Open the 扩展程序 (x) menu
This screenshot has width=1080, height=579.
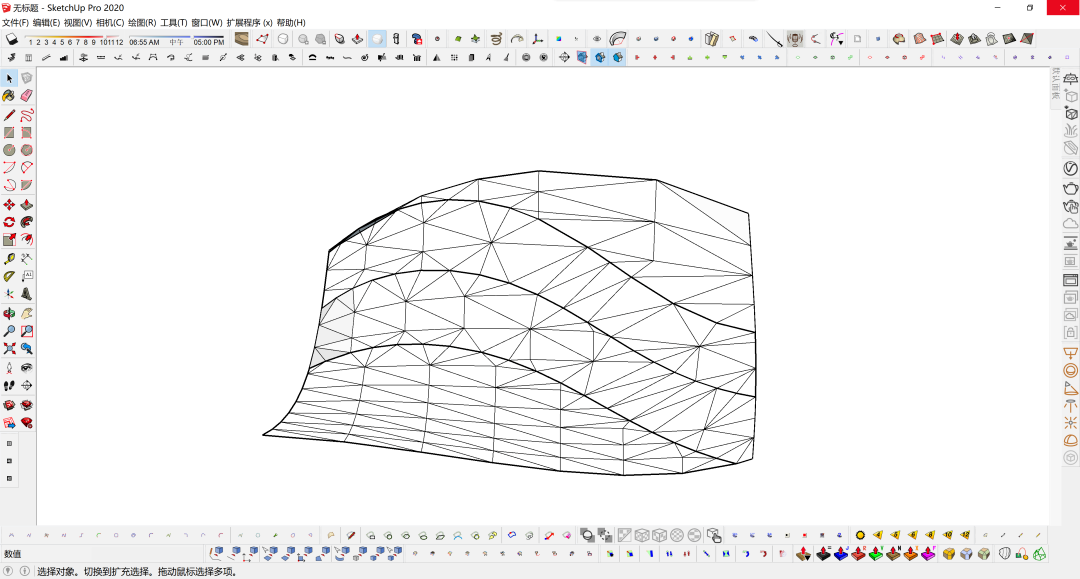(x=249, y=22)
